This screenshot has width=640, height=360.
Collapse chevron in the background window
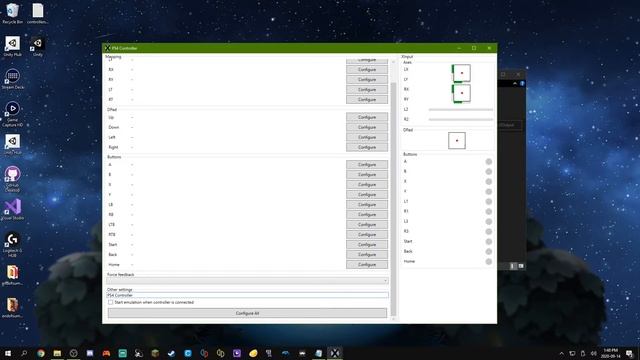coord(515,83)
